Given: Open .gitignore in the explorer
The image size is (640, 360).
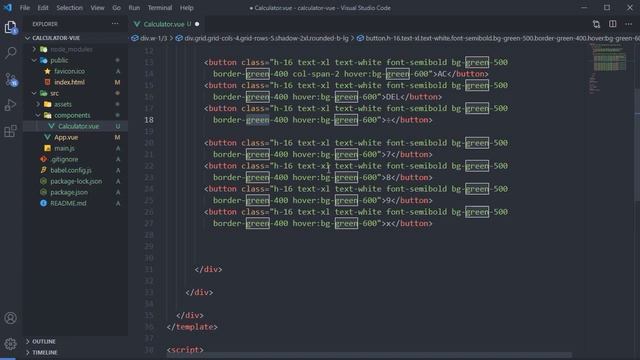Looking at the screenshot, I should pos(76,159).
